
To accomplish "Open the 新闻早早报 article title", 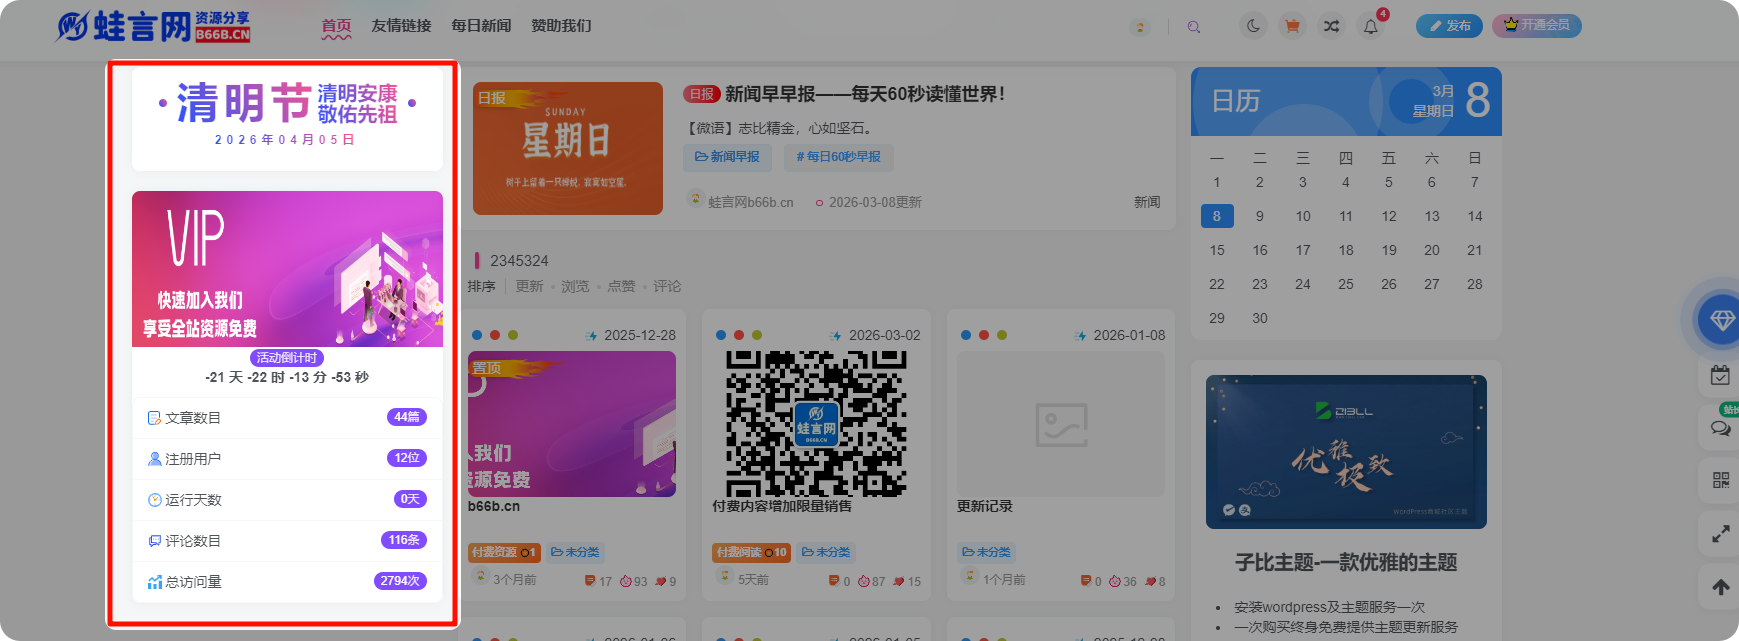I will (865, 94).
